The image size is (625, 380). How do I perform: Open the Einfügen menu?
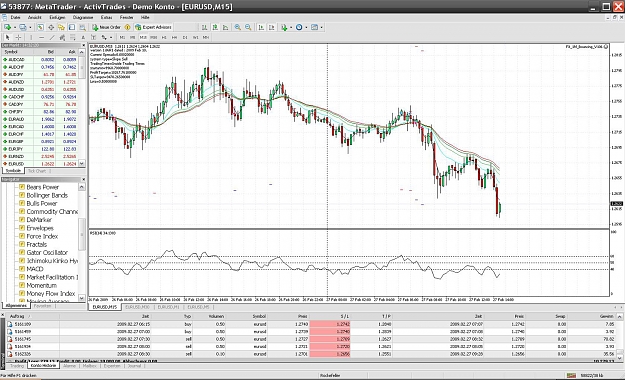pyautogui.click(x=57, y=18)
